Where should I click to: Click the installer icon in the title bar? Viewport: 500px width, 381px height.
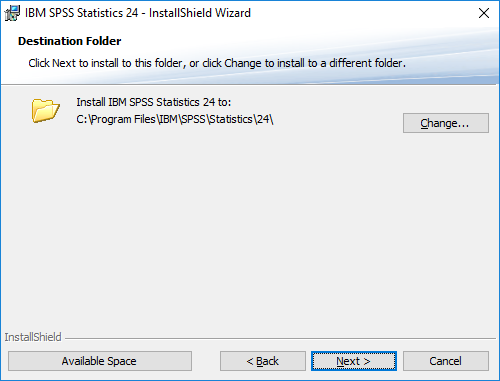[12, 13]
